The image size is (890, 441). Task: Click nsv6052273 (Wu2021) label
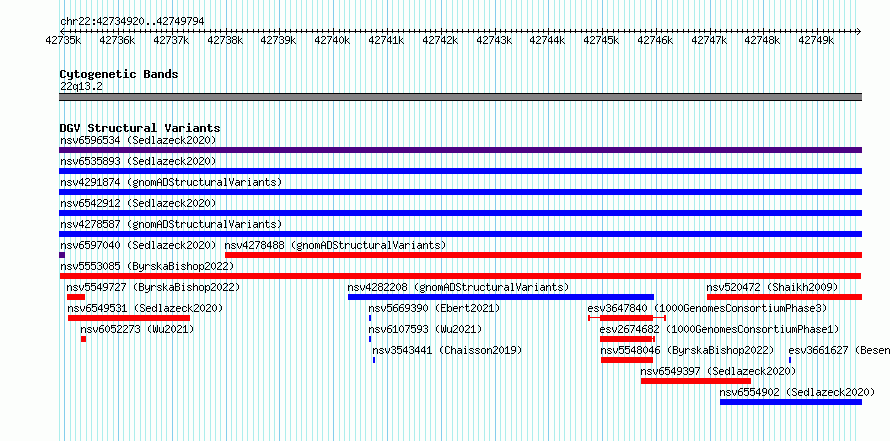pos(137,329)
